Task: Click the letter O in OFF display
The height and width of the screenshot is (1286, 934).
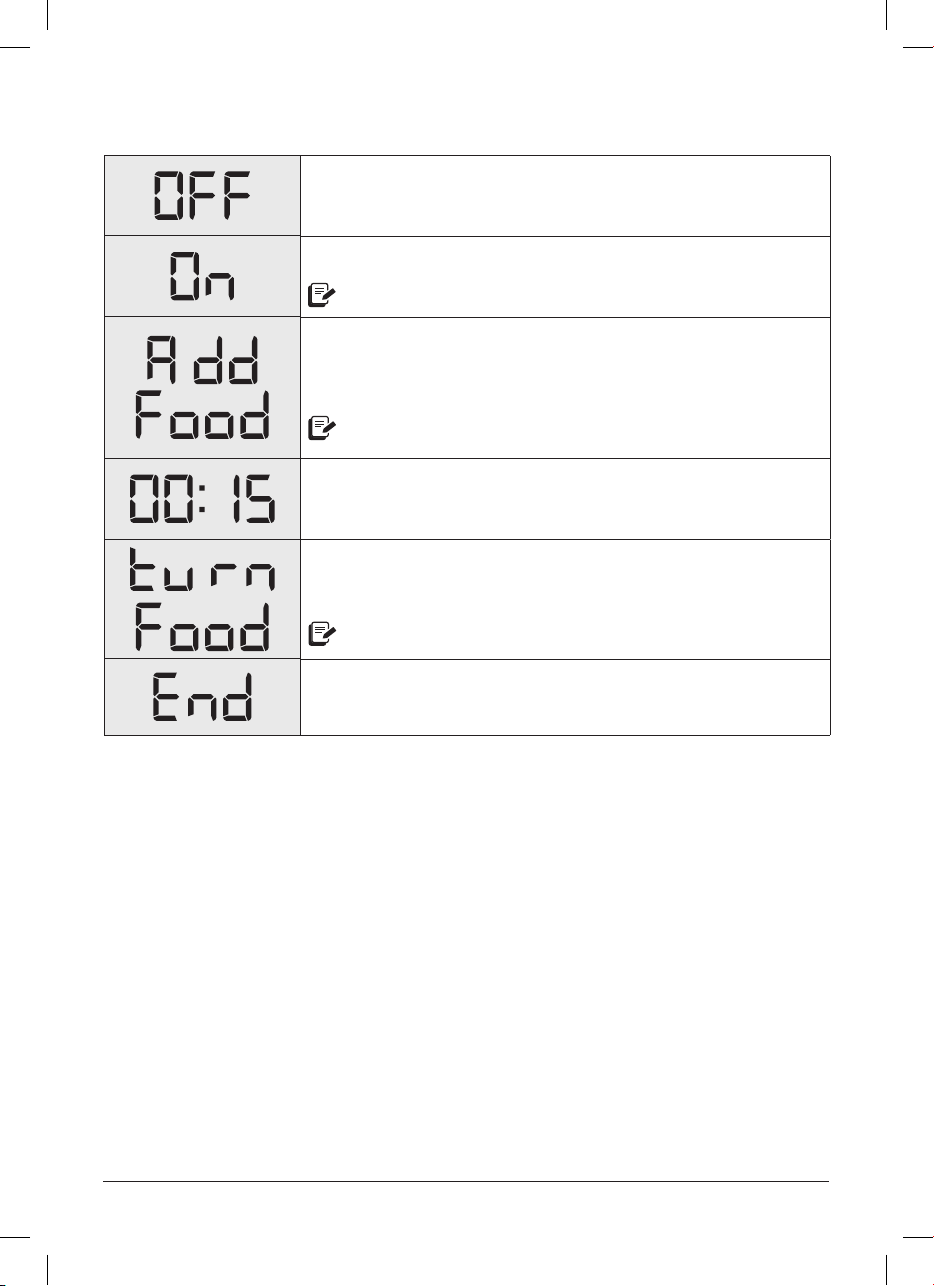Action: click(x=167, y=196)
